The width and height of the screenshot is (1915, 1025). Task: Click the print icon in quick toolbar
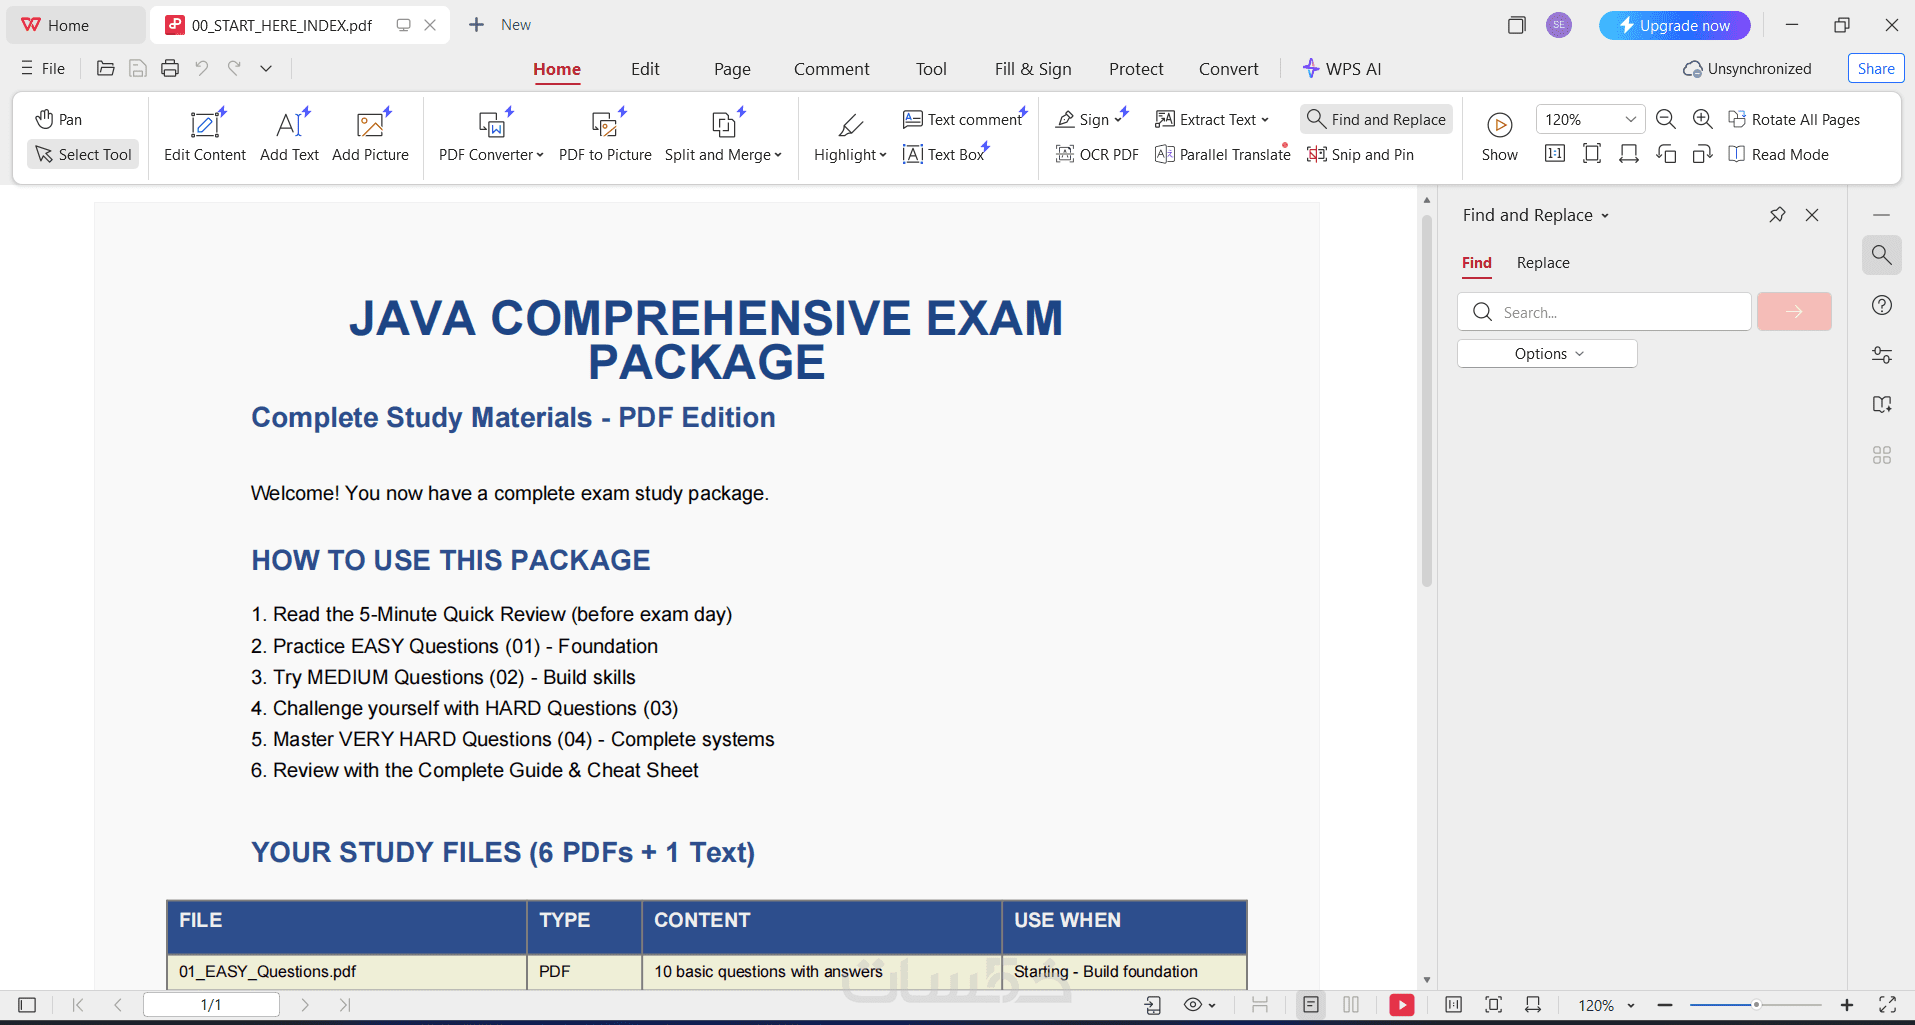tap(170, 68)
